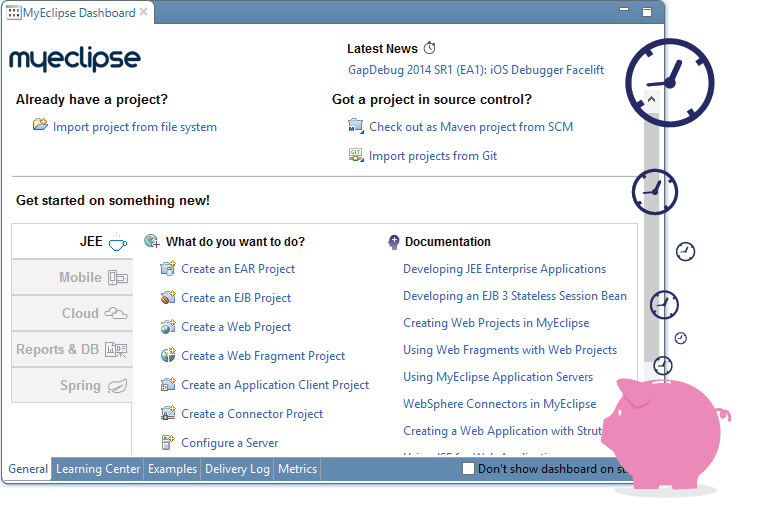
Task: Click the EJB Project icon
Action: tap(168, 297)
